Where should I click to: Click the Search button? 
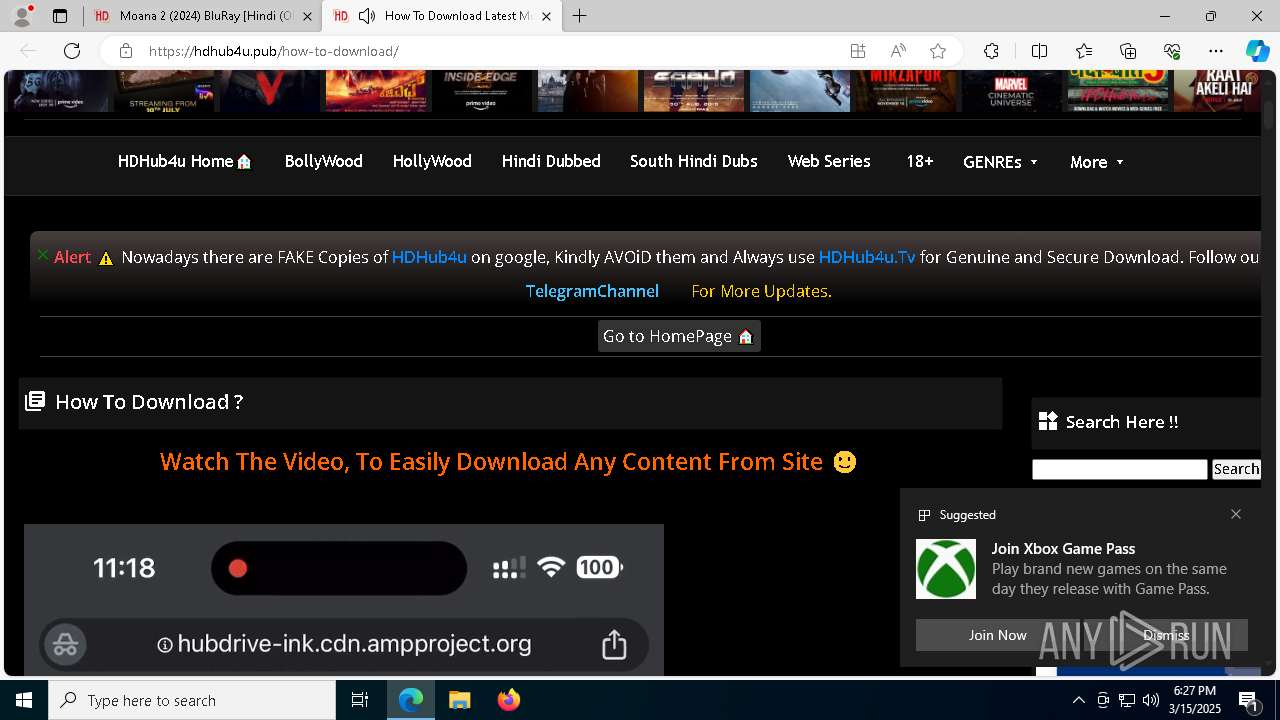point(1236,469)
